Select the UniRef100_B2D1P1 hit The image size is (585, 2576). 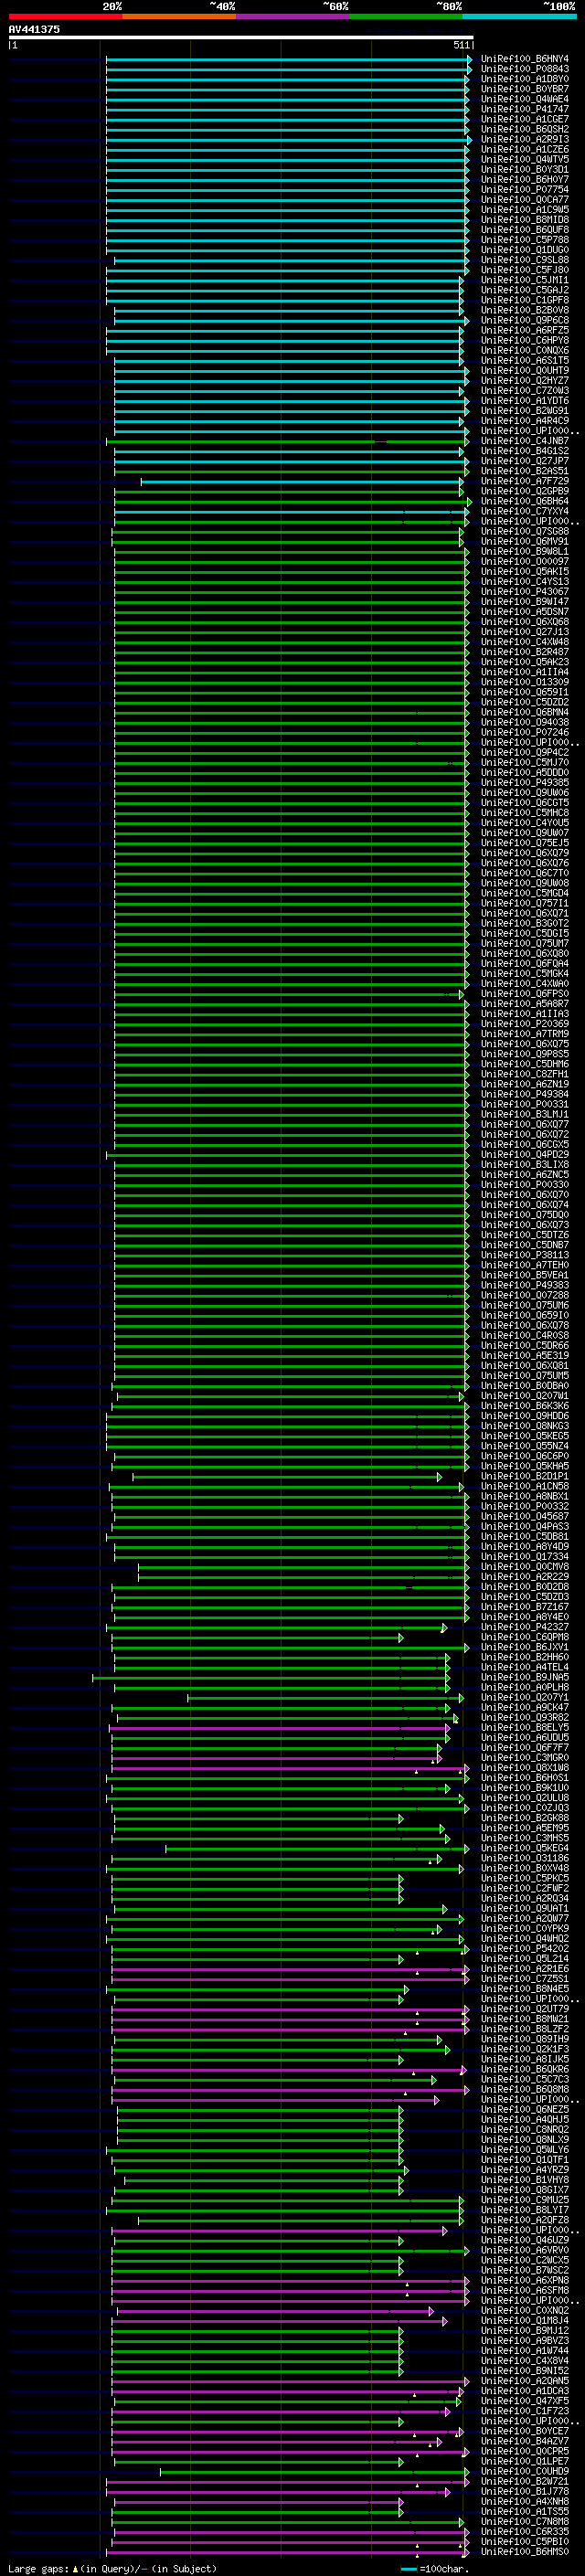(x=525, y=1476)
